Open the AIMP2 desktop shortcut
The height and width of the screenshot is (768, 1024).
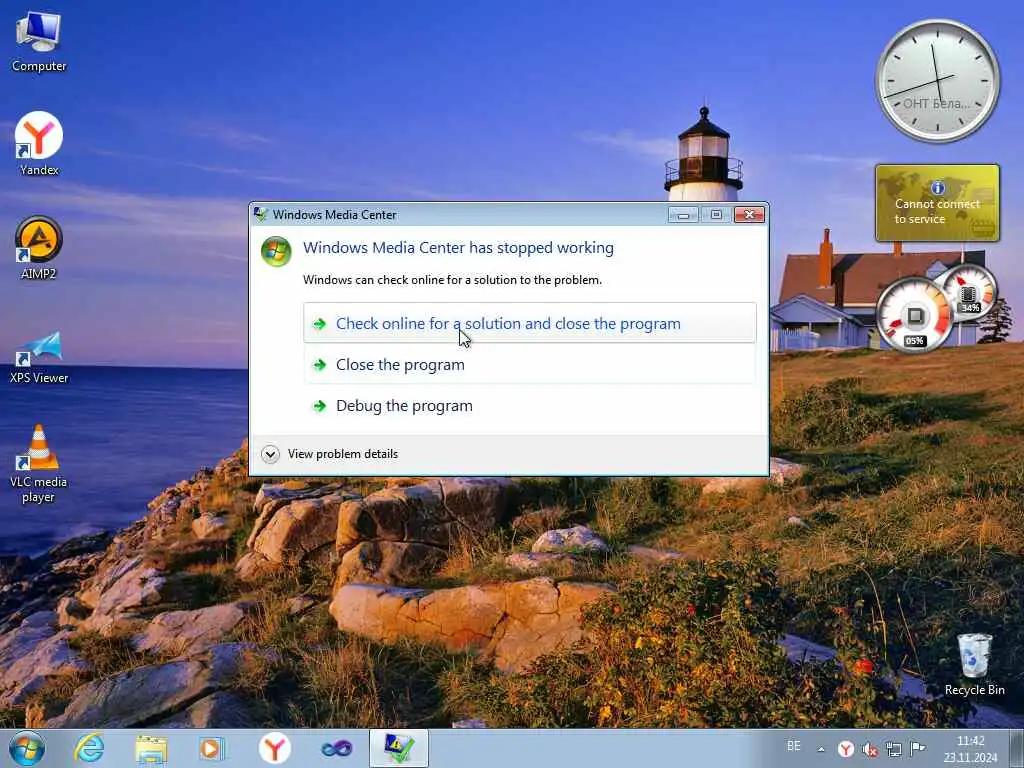39,248
